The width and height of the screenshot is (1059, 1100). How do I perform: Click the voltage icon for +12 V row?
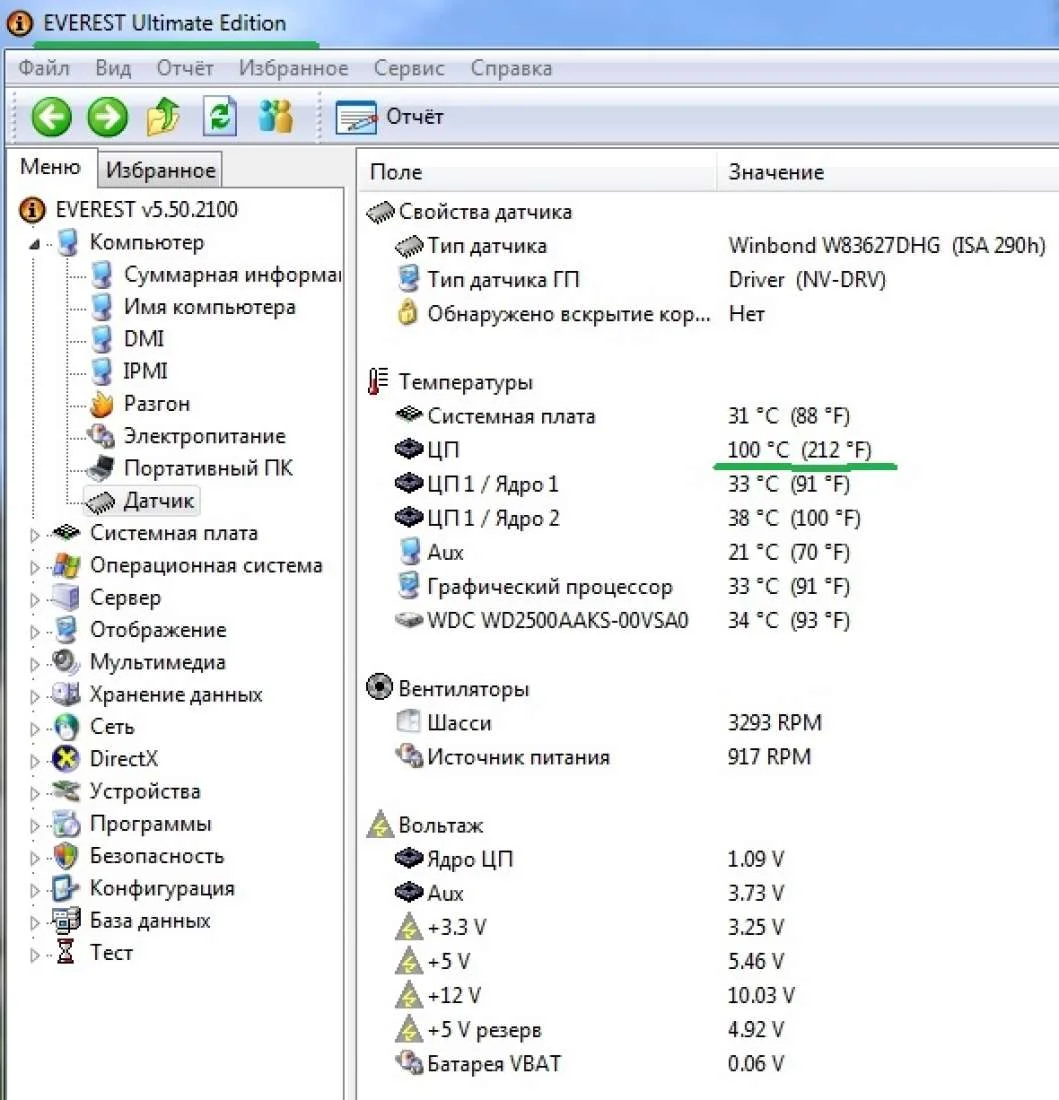tap(409, 995)
